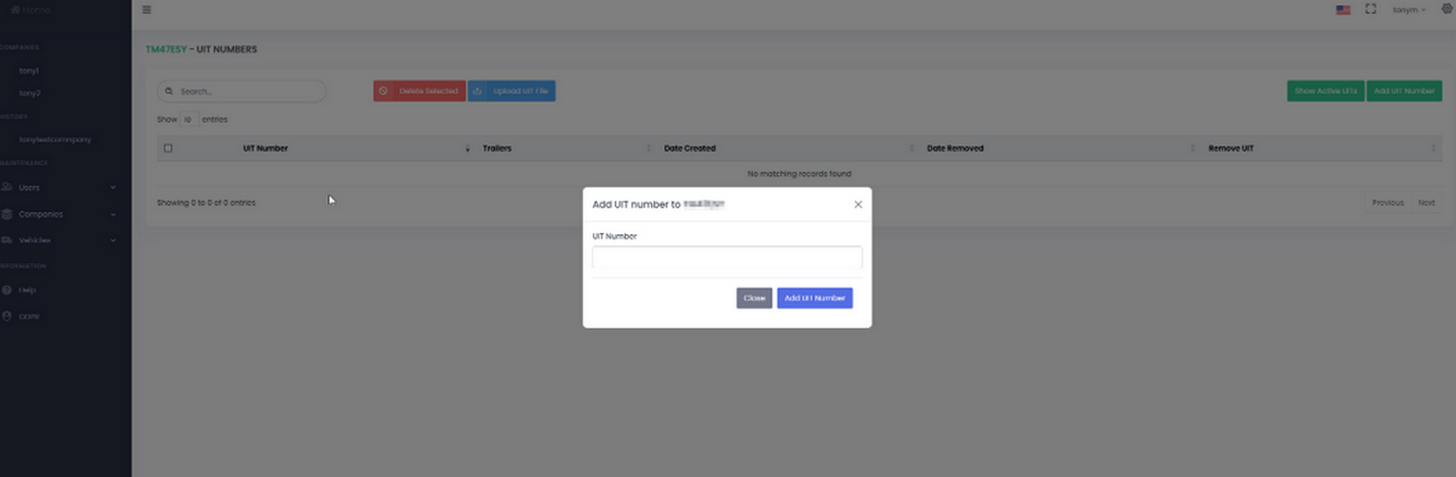Screen dimensions: 1456x477
Task: Expand the Users menu chevron
Action: pyautogui.click(x=113, y=187)
